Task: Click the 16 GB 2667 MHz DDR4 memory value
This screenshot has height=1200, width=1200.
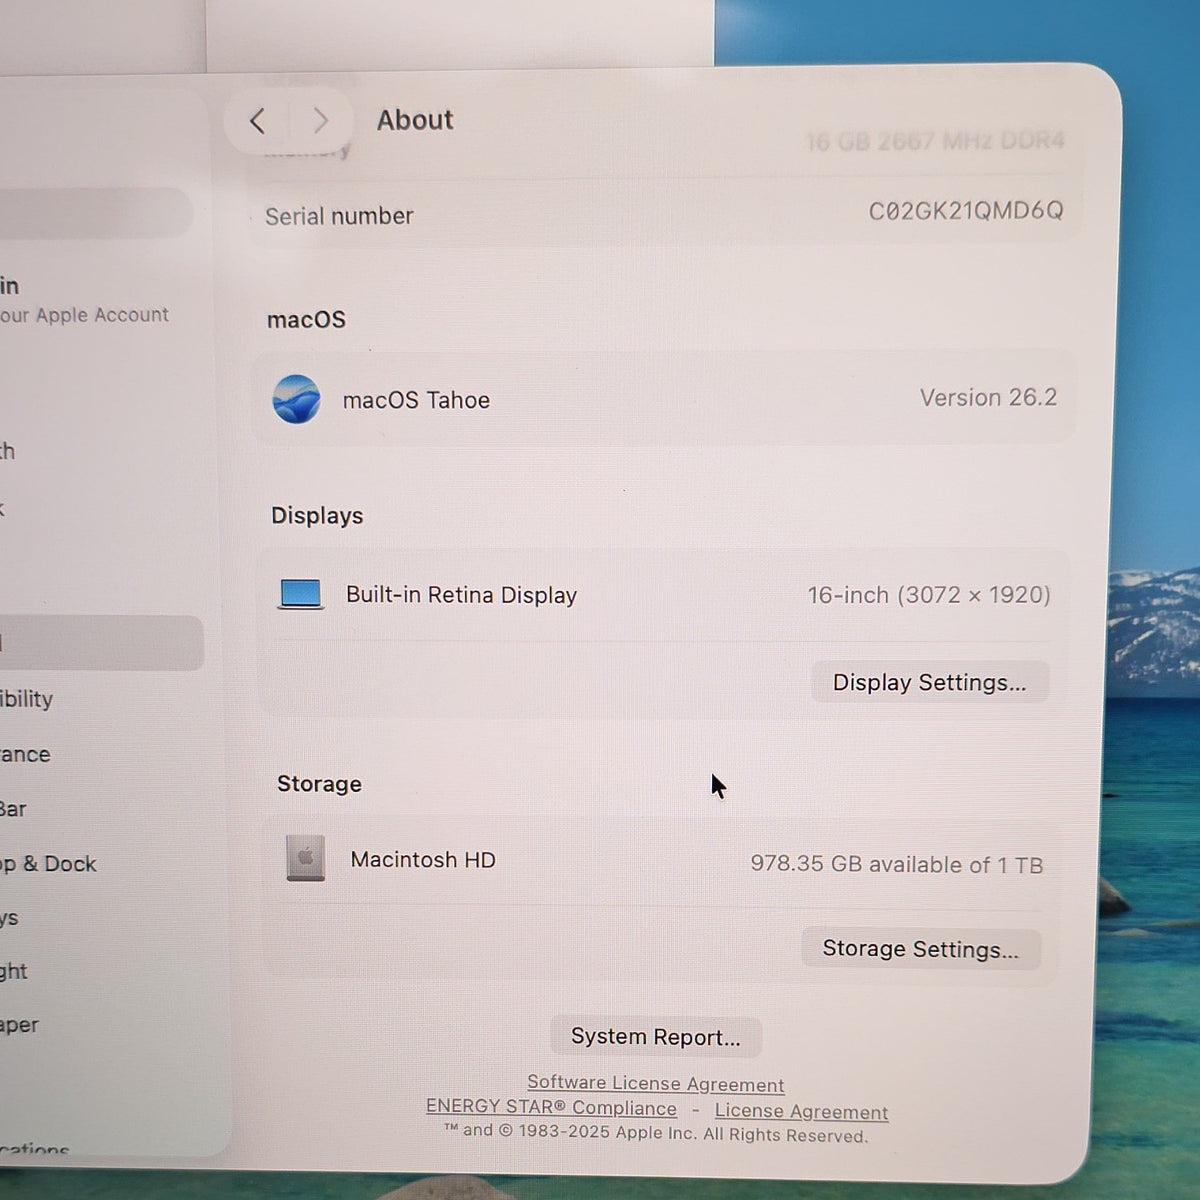Action: point(935,142)
